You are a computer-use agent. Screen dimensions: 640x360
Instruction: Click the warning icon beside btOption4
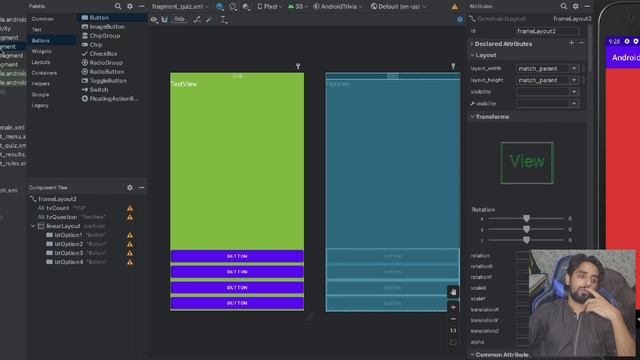[130, 262]
